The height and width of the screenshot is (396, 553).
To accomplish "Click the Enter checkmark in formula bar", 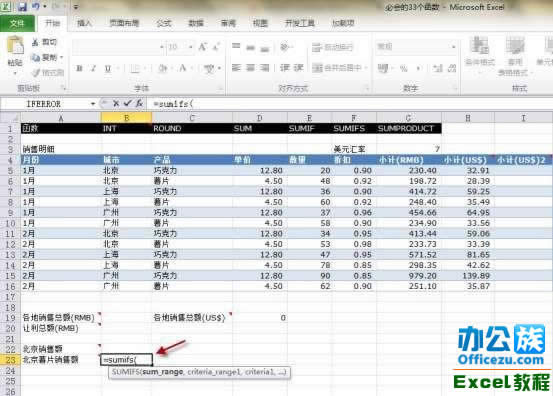I will tap(128, 103).
